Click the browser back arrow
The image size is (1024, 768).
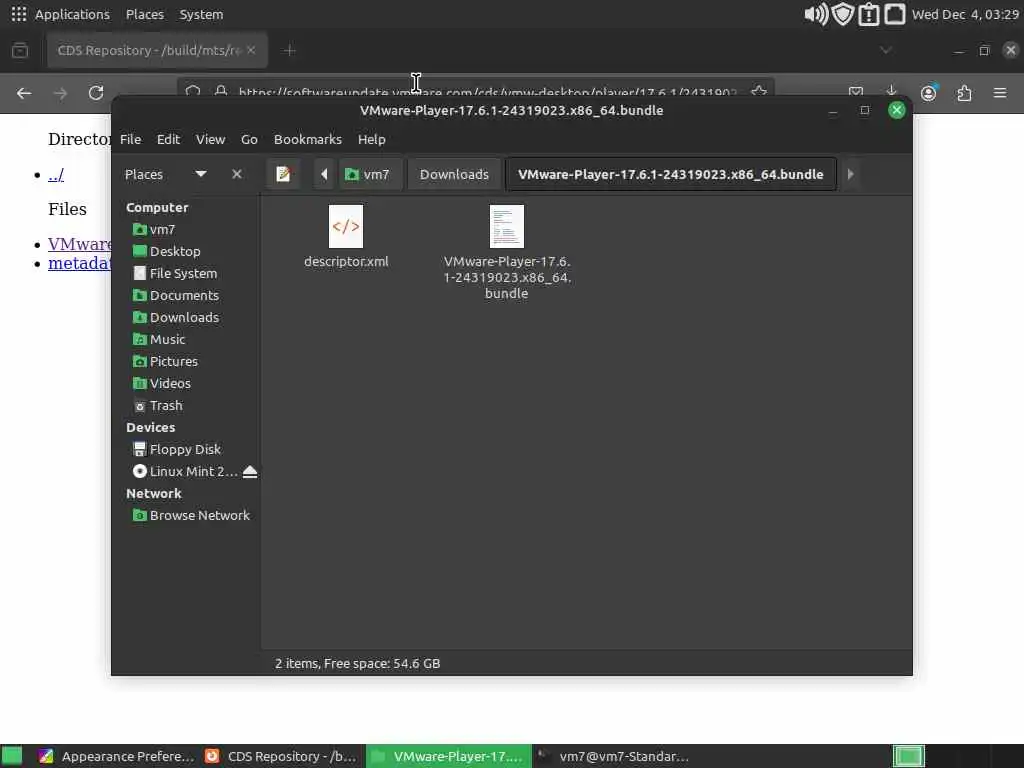(24, 93)
